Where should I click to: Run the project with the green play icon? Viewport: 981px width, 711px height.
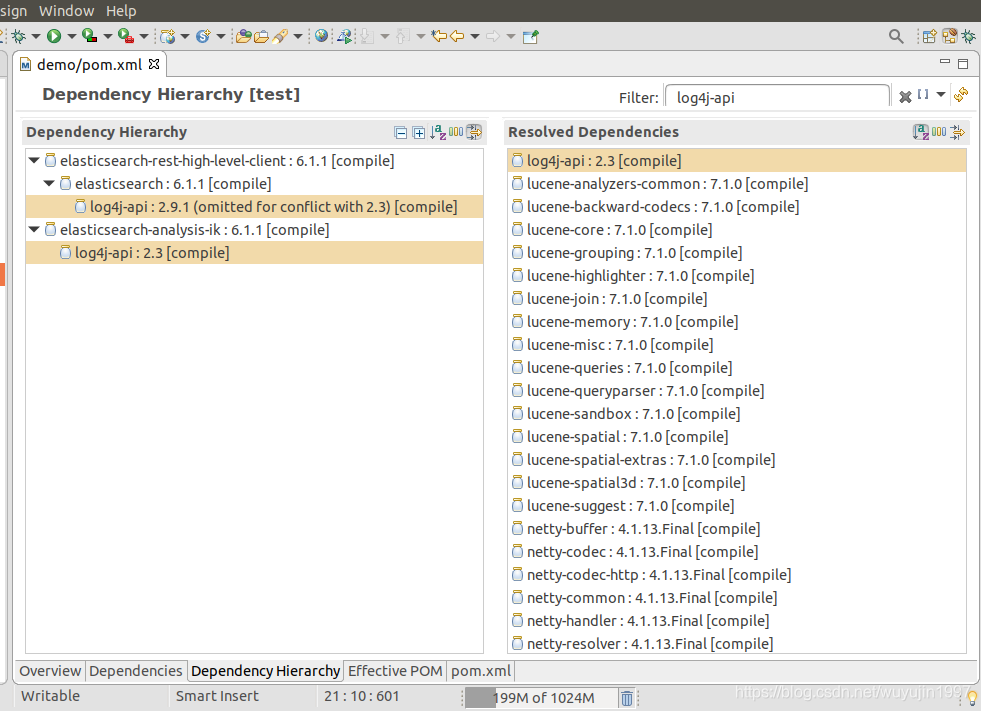tap(54, 35)
